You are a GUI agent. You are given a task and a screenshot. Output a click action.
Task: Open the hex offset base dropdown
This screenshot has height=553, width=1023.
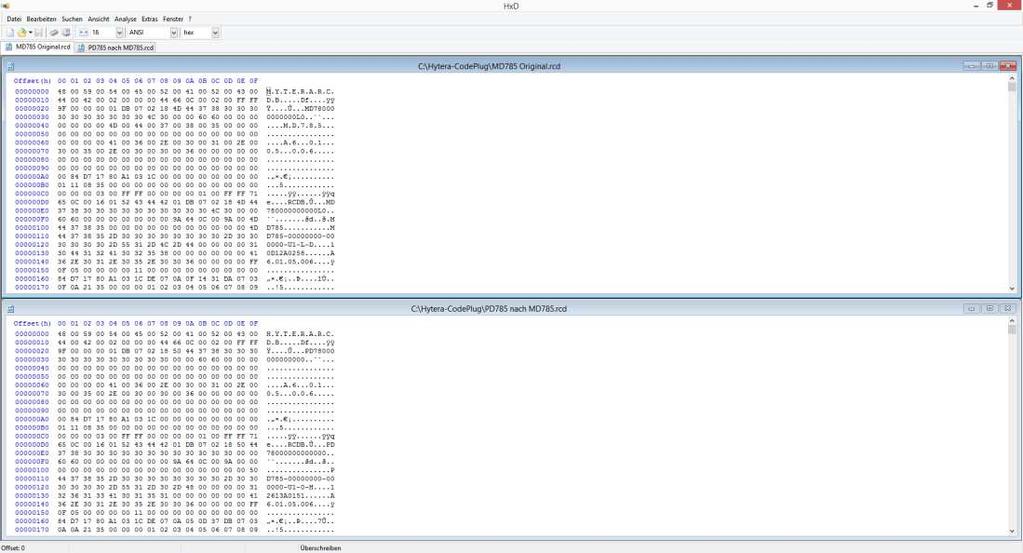(215, 32)
